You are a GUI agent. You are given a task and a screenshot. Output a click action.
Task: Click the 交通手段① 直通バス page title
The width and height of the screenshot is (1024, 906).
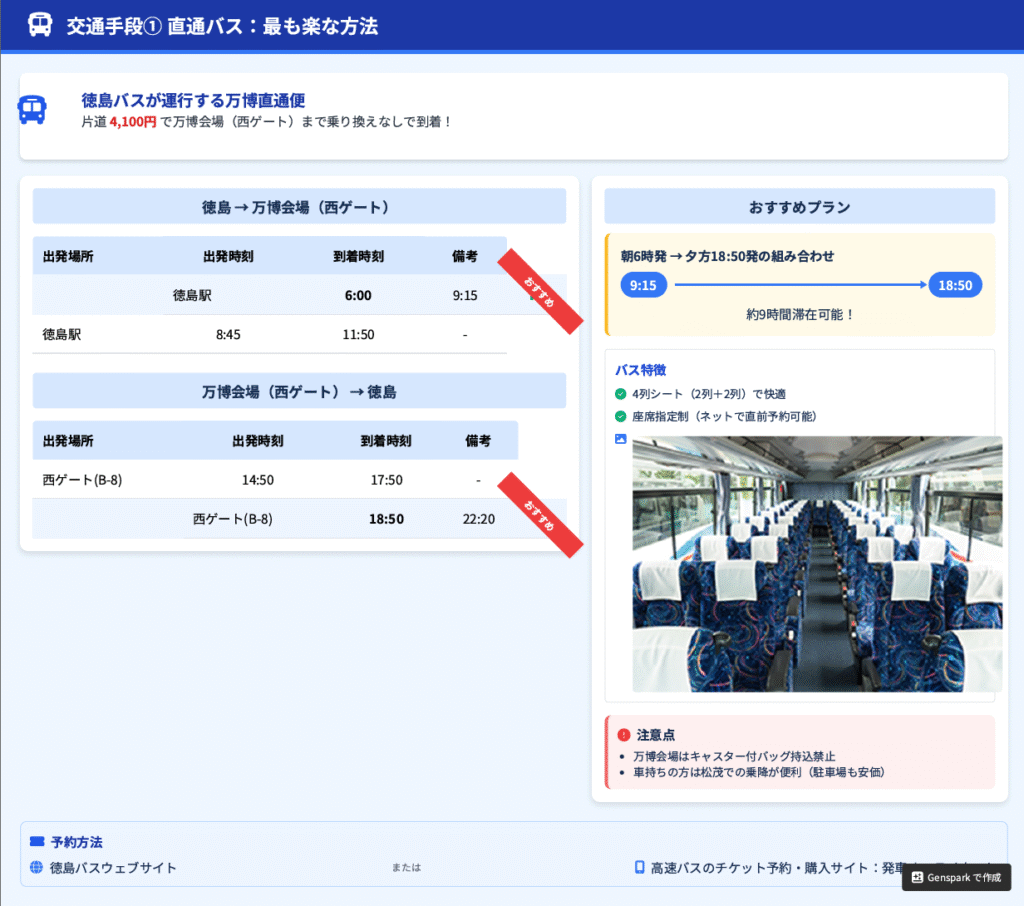(222, 26)
